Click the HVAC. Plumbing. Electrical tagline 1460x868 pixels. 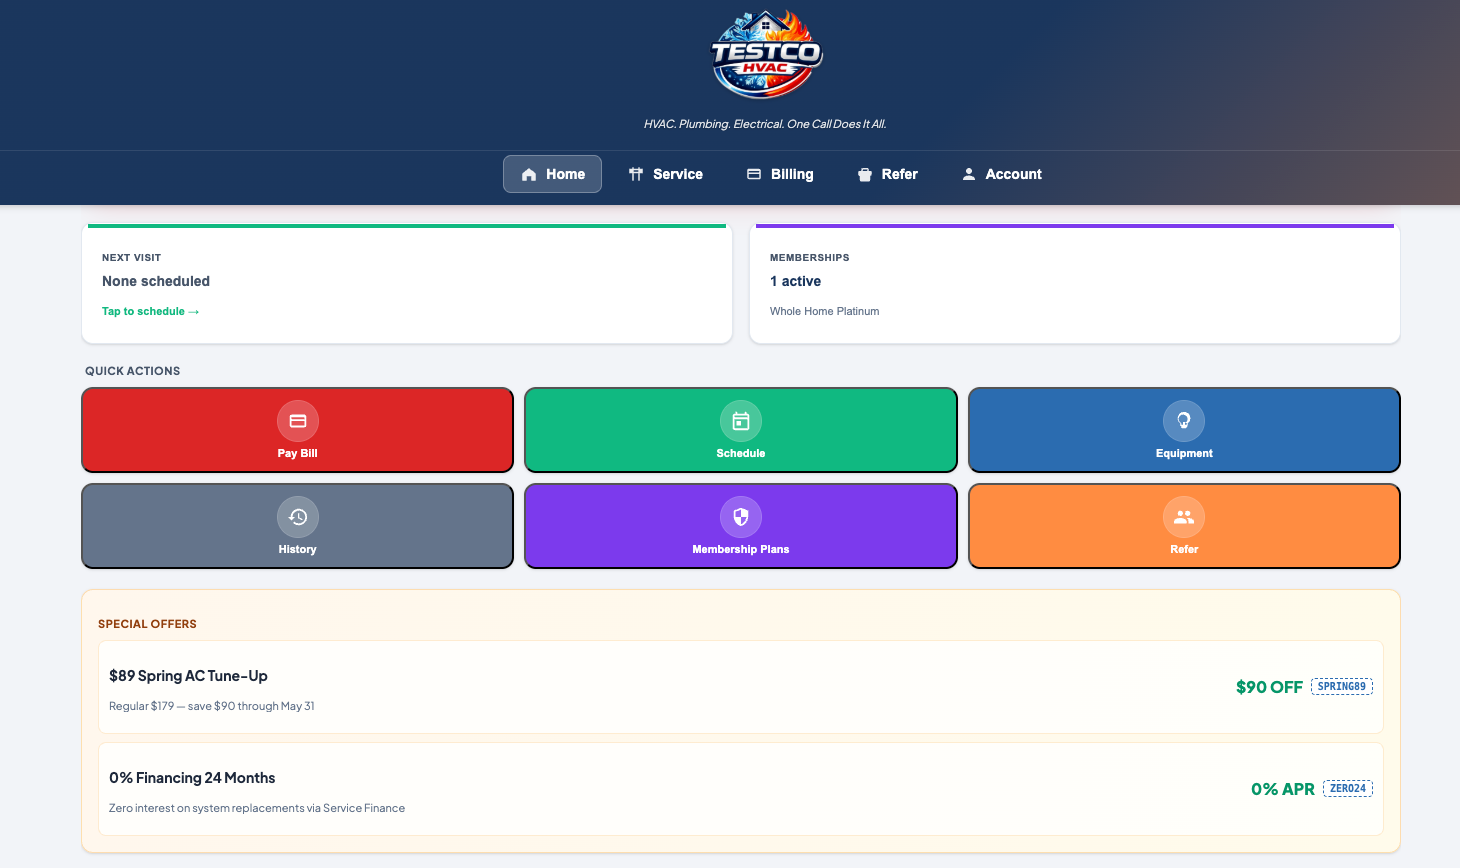pos(765,124)
